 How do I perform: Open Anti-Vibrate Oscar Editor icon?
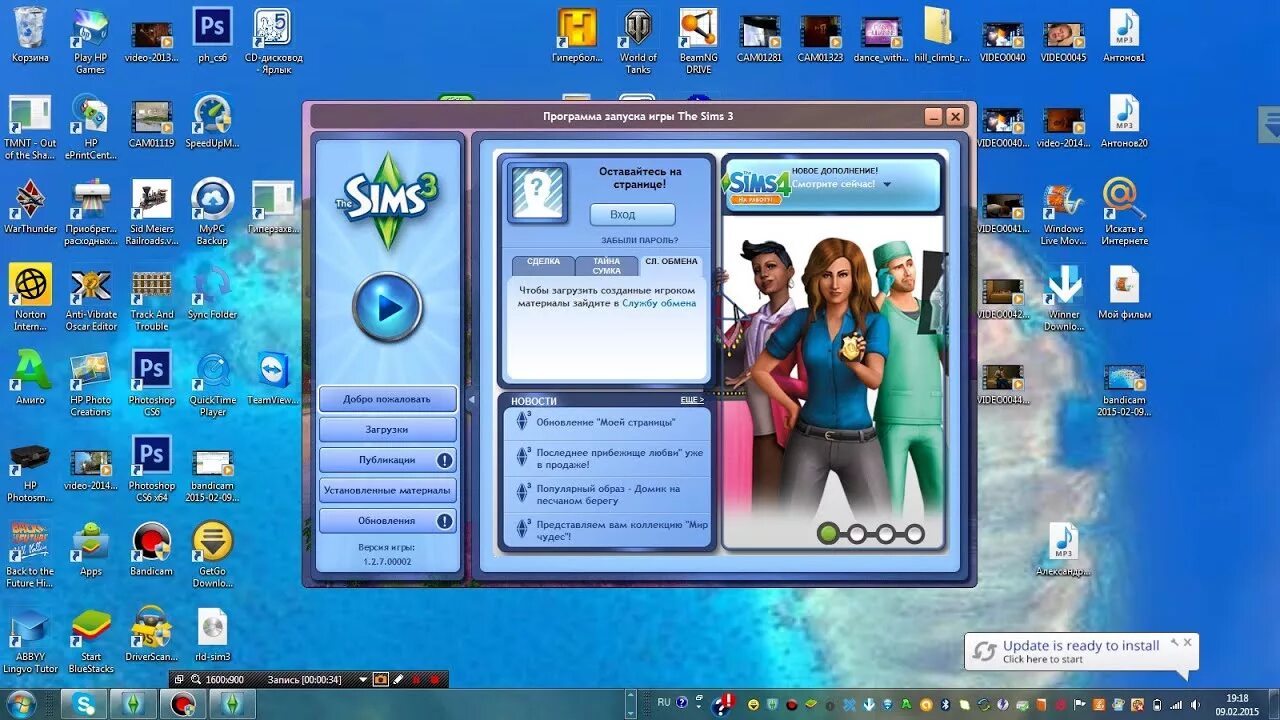(x=91, y=297)
